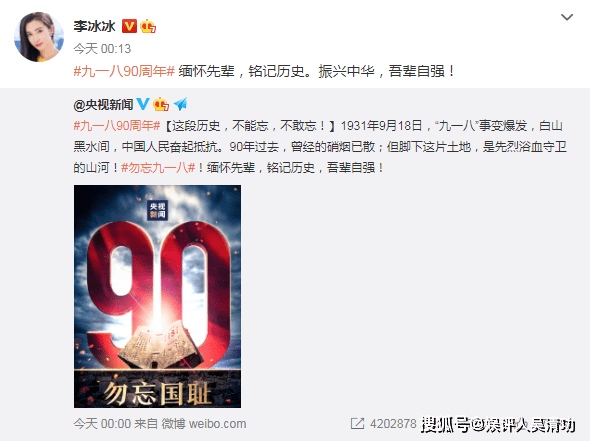Expand the post options chevron menu
The width and height of the screenshot is (590, 442).
click(x=567, y=17)
